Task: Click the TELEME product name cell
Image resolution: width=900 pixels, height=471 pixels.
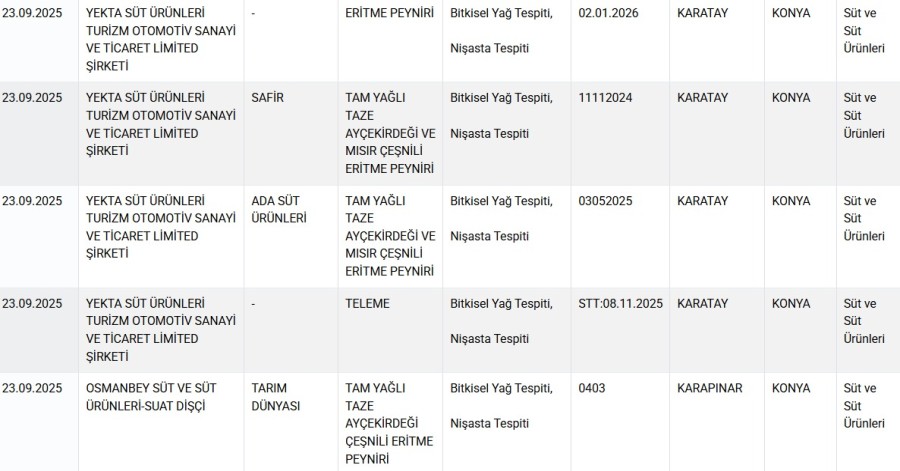Action: (x=367, y=303)
